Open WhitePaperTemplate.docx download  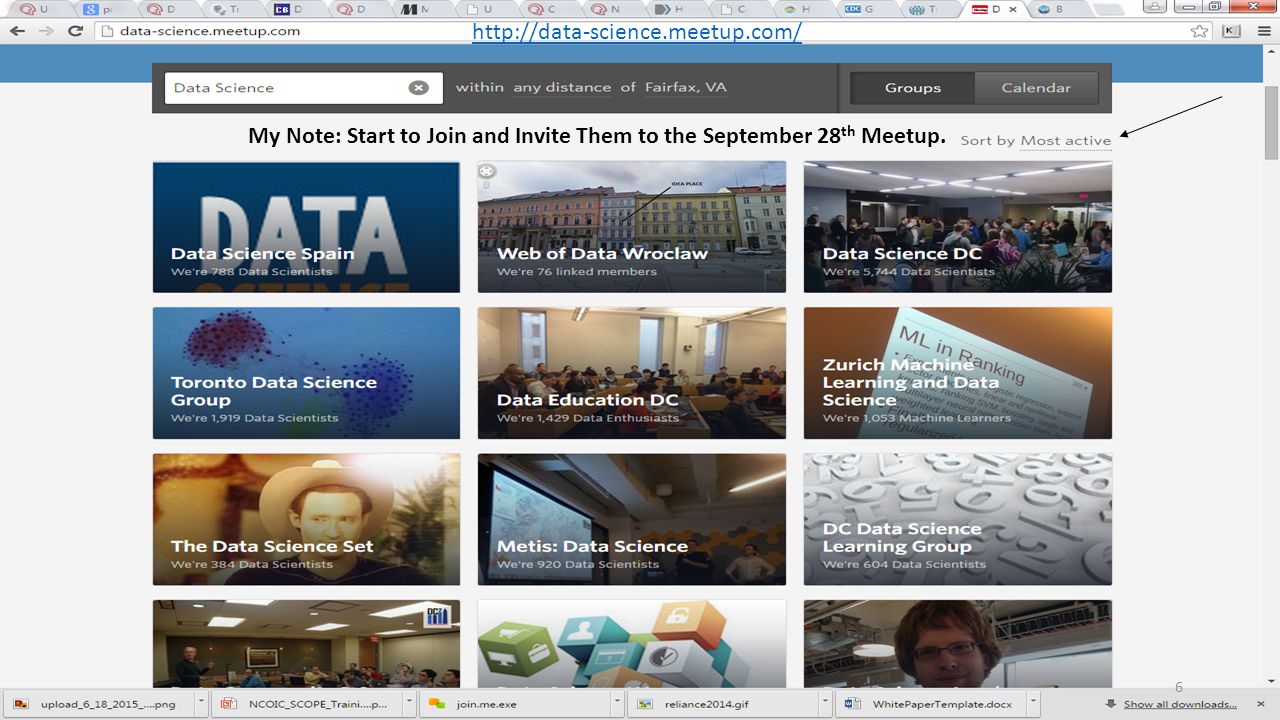pyautogui.click(x=932, y=704)
